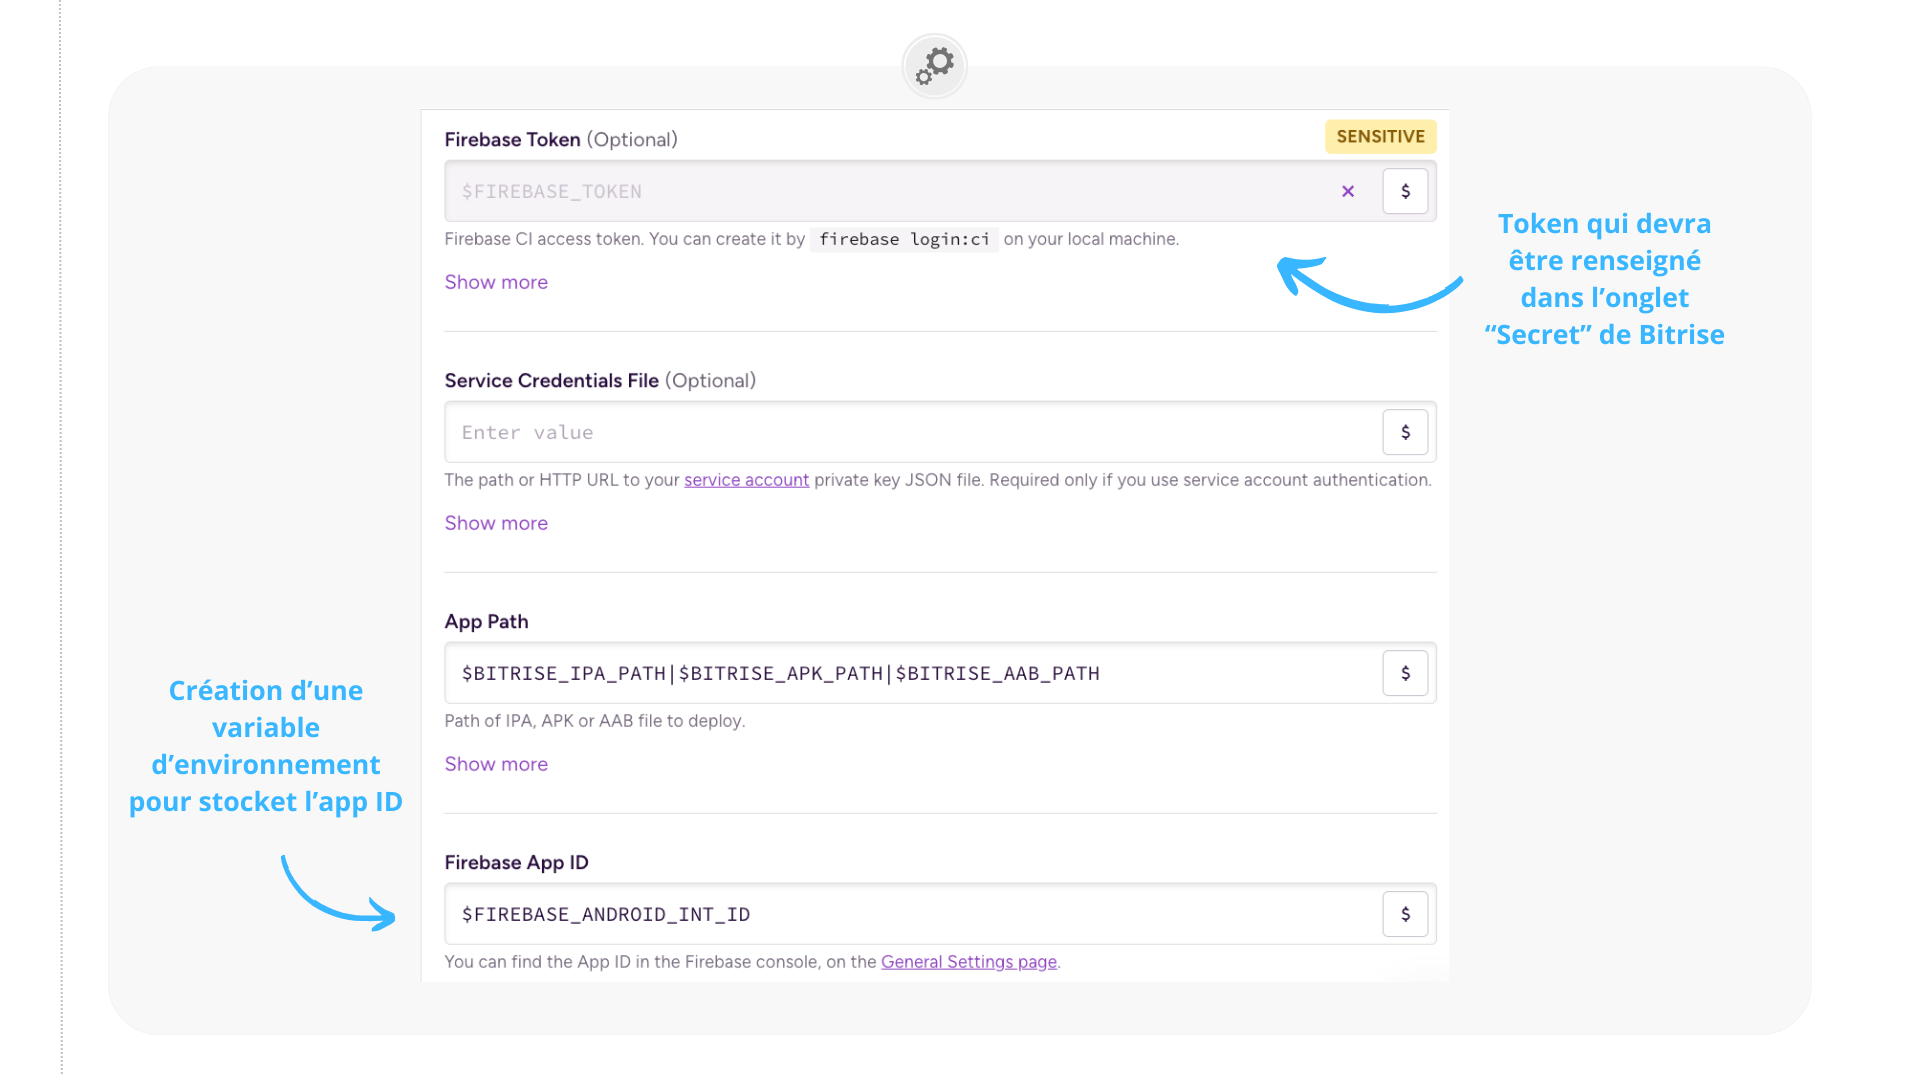Click the Firebase App ID label

coord(516,862)
